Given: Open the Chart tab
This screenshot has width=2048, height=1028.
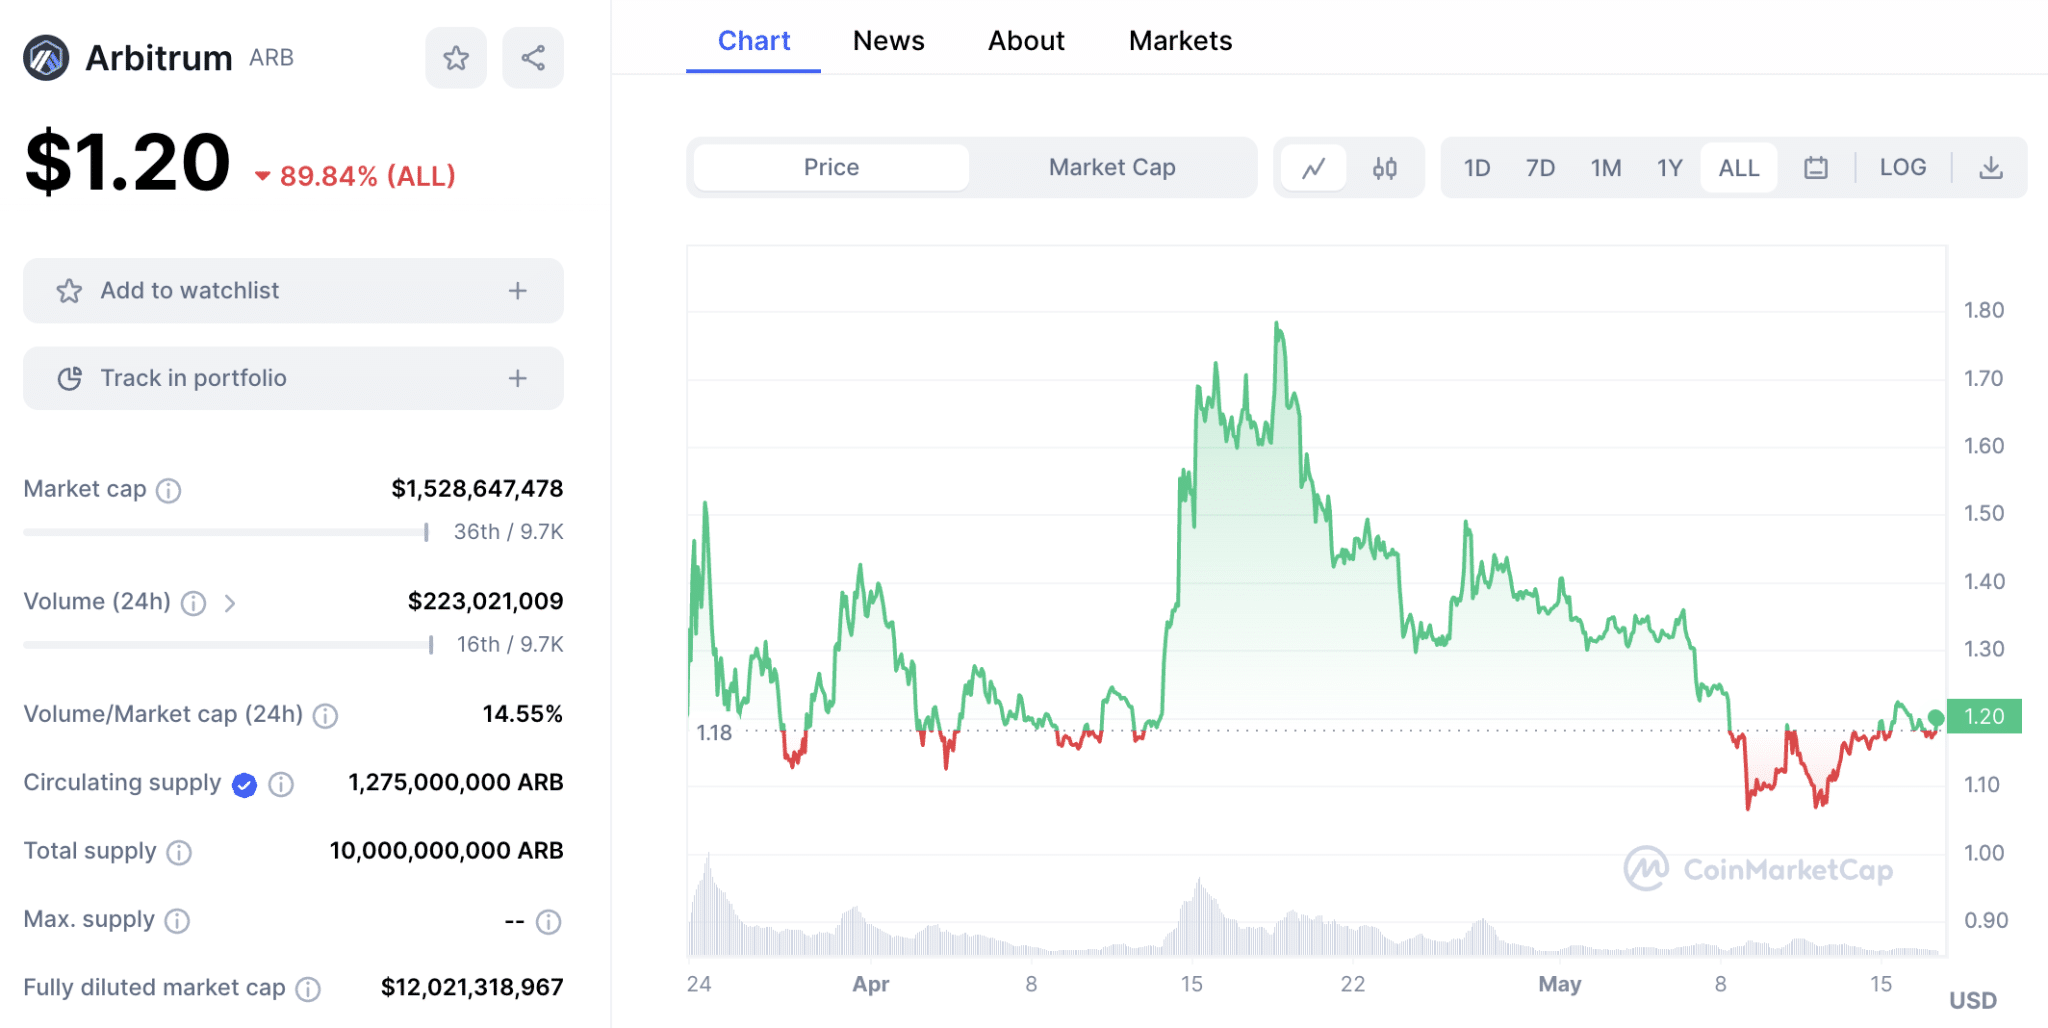Looking at the screenshot, I should tap(754, 41).
